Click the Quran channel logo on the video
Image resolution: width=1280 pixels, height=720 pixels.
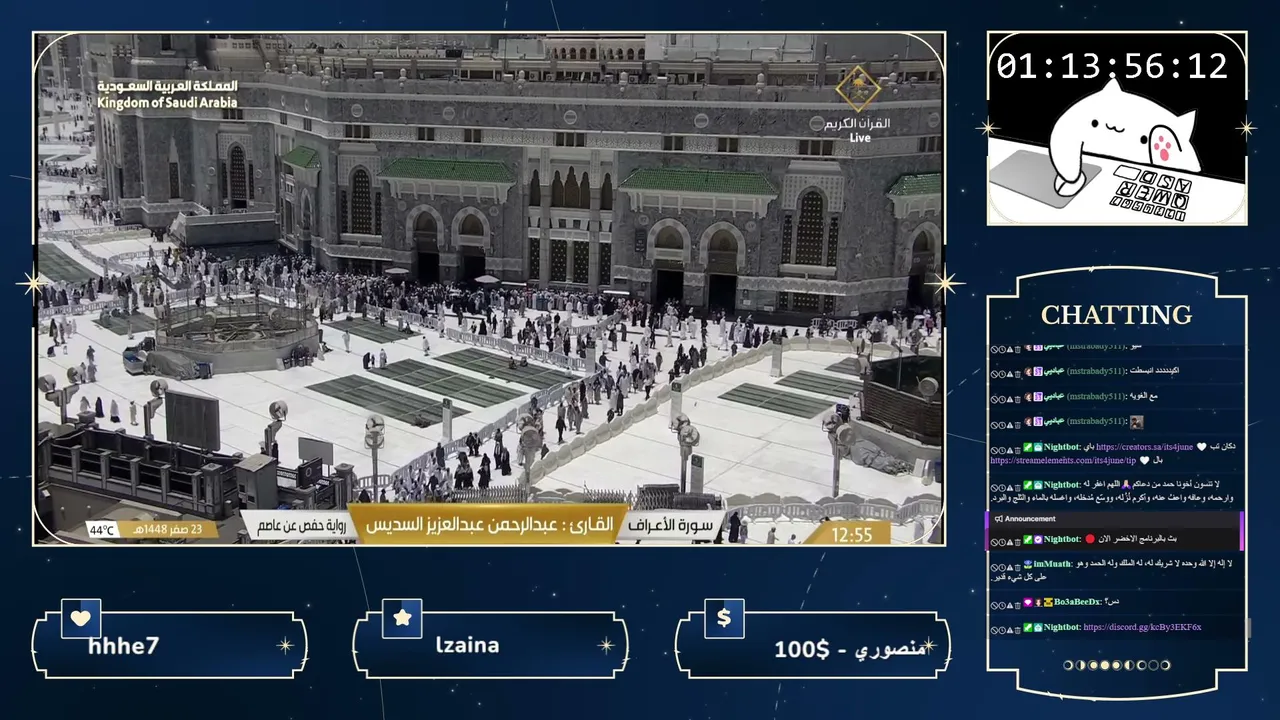pos(858,89)
